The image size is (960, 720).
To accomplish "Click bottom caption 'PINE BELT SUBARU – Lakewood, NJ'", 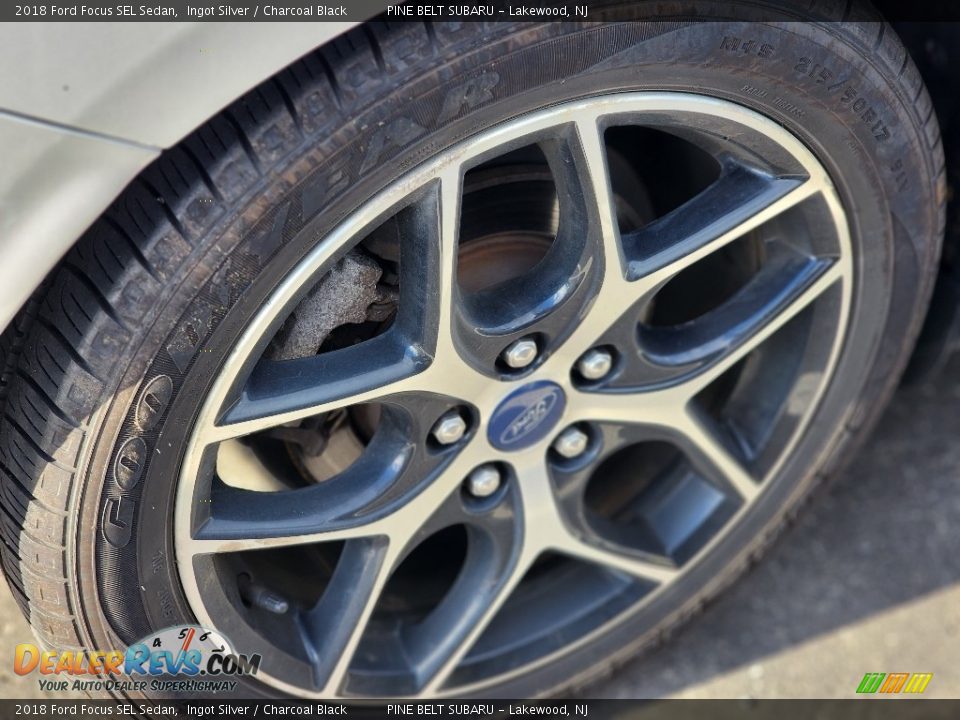I will (x=487, y=710).
